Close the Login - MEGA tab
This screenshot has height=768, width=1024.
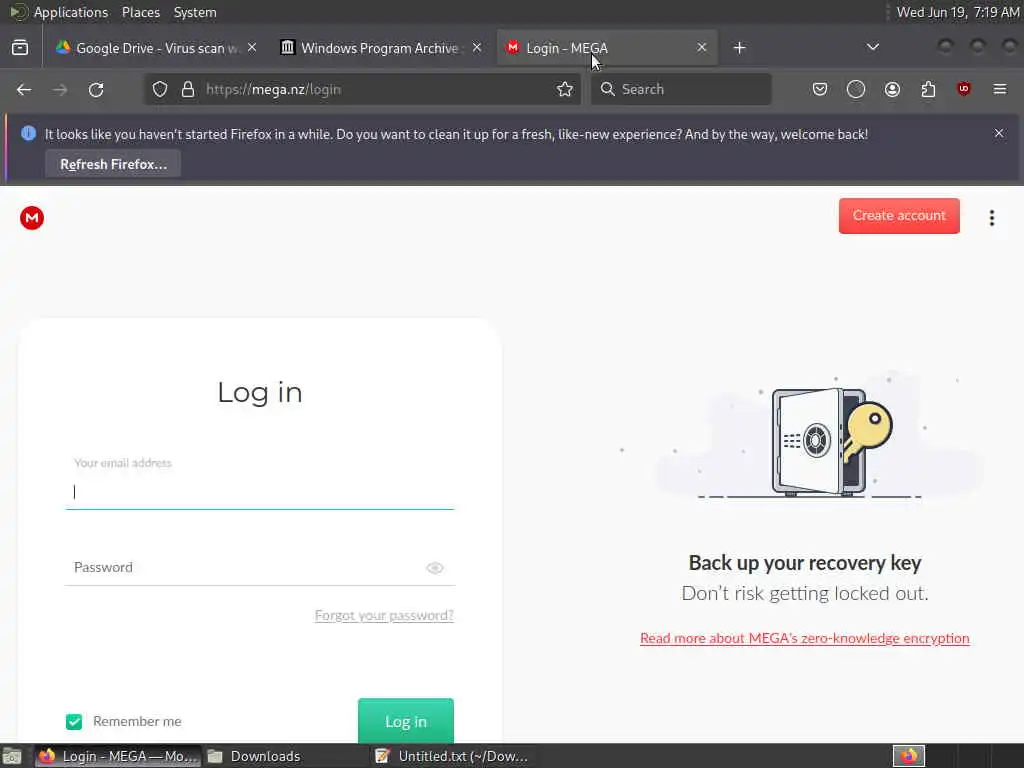coord(701,48)
